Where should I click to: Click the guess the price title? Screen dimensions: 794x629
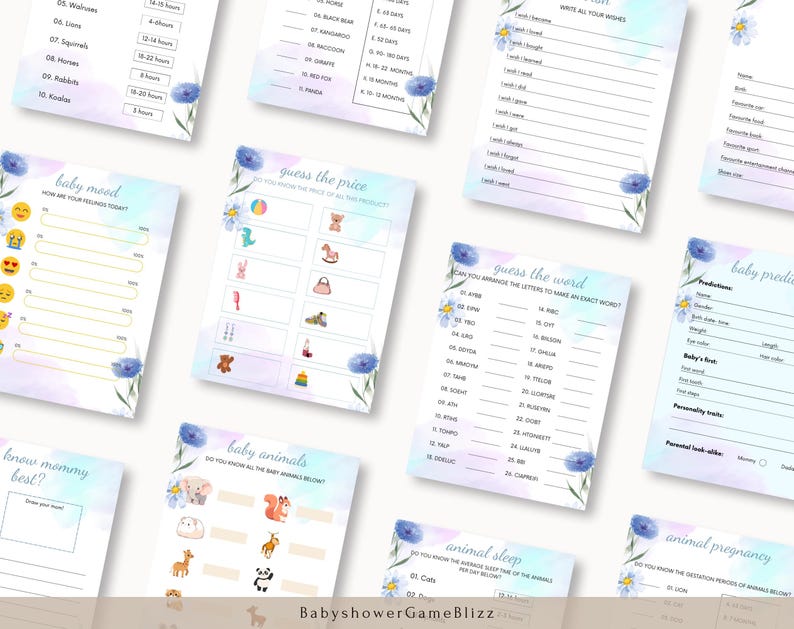323,178
